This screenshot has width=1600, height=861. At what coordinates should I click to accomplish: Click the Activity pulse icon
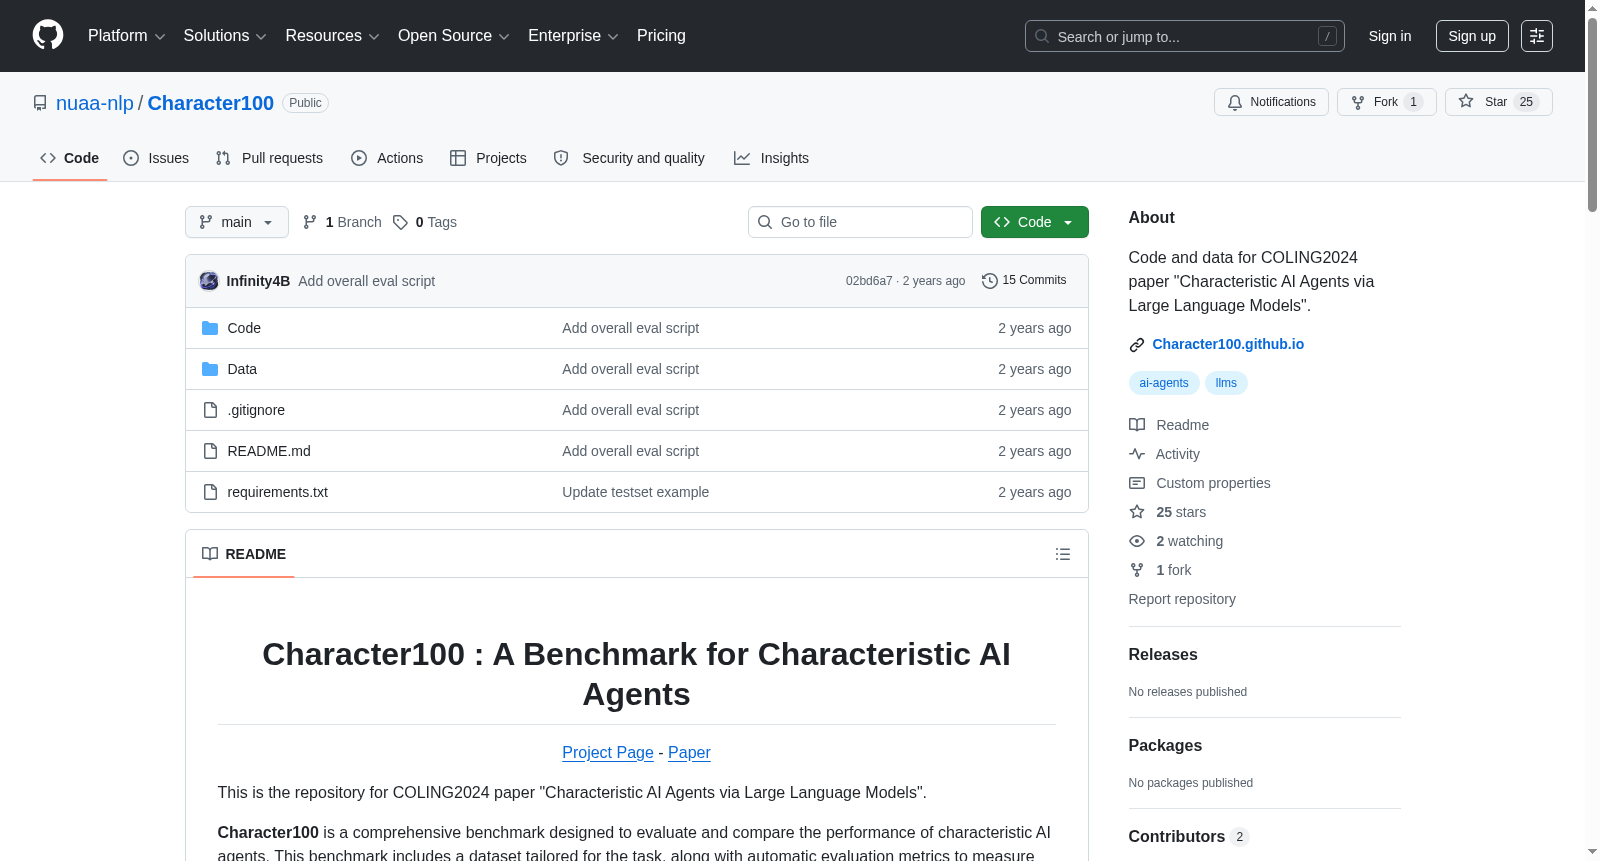coord(1137,454)
